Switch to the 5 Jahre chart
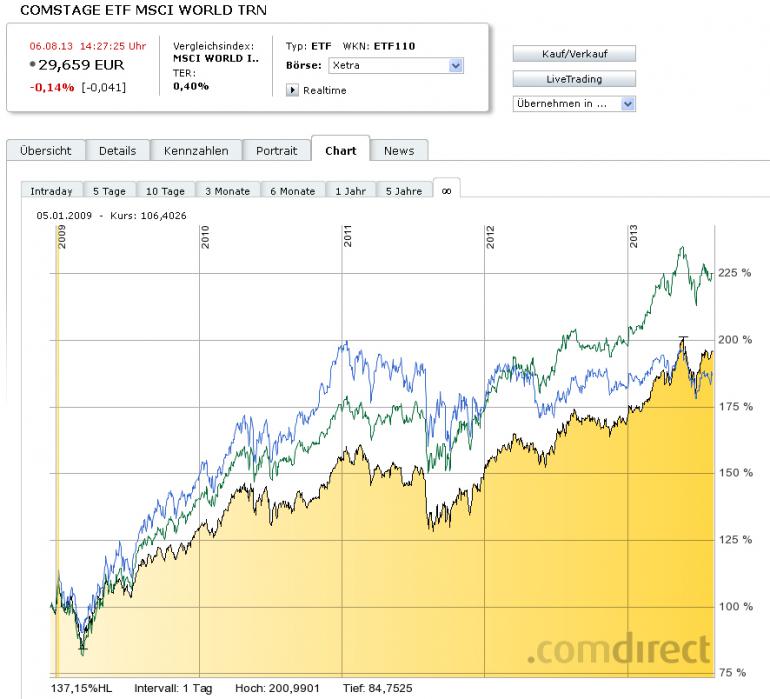Viewport: 770px width, 699px height. pyautogui.click(x=402, y=191)
